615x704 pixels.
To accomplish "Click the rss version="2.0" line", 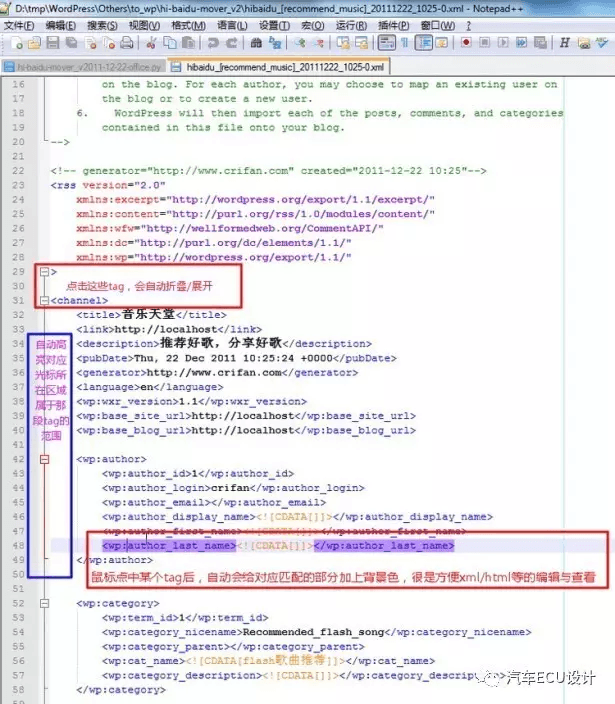I will 108,185.
